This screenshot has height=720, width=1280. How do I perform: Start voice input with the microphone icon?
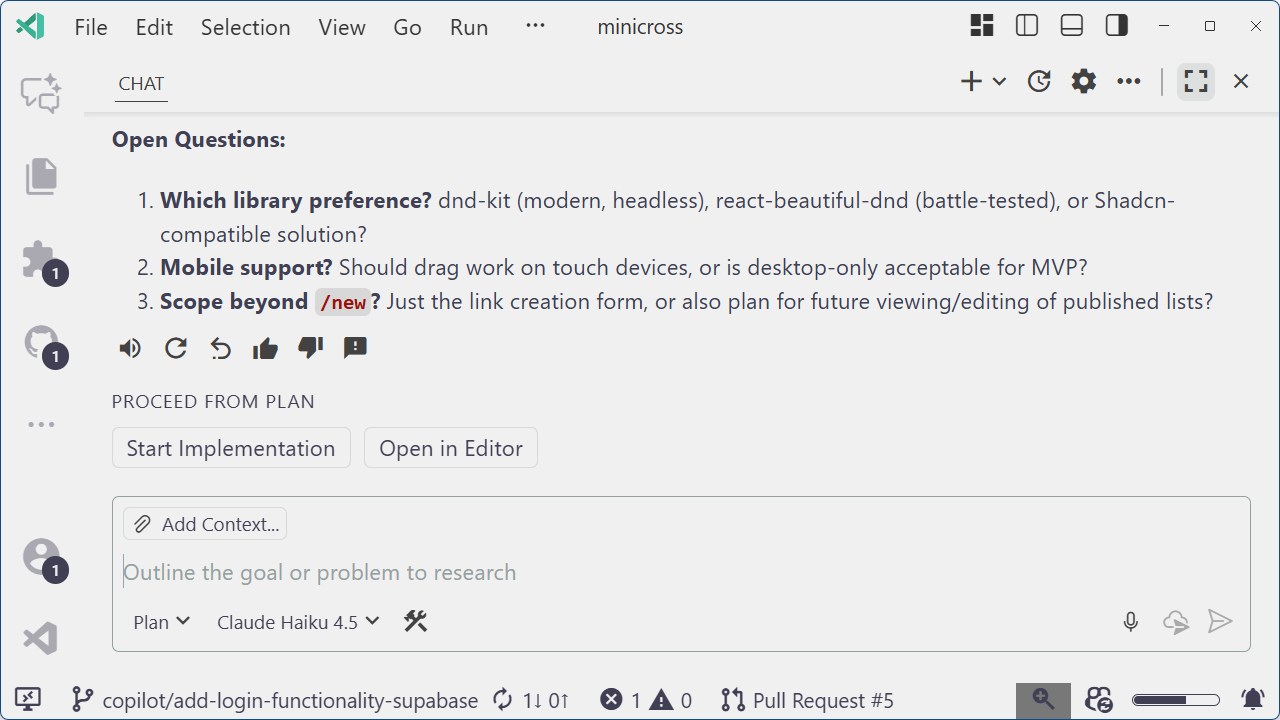click(x=1130, y=621)
